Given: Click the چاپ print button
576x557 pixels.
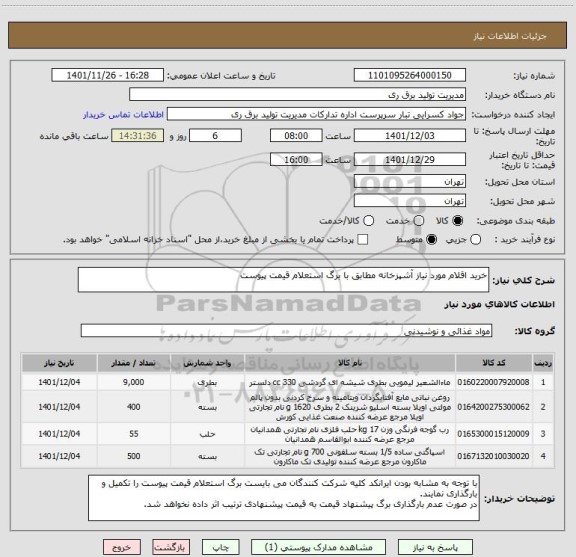Looking at the screenshot, I should [220, 547].
